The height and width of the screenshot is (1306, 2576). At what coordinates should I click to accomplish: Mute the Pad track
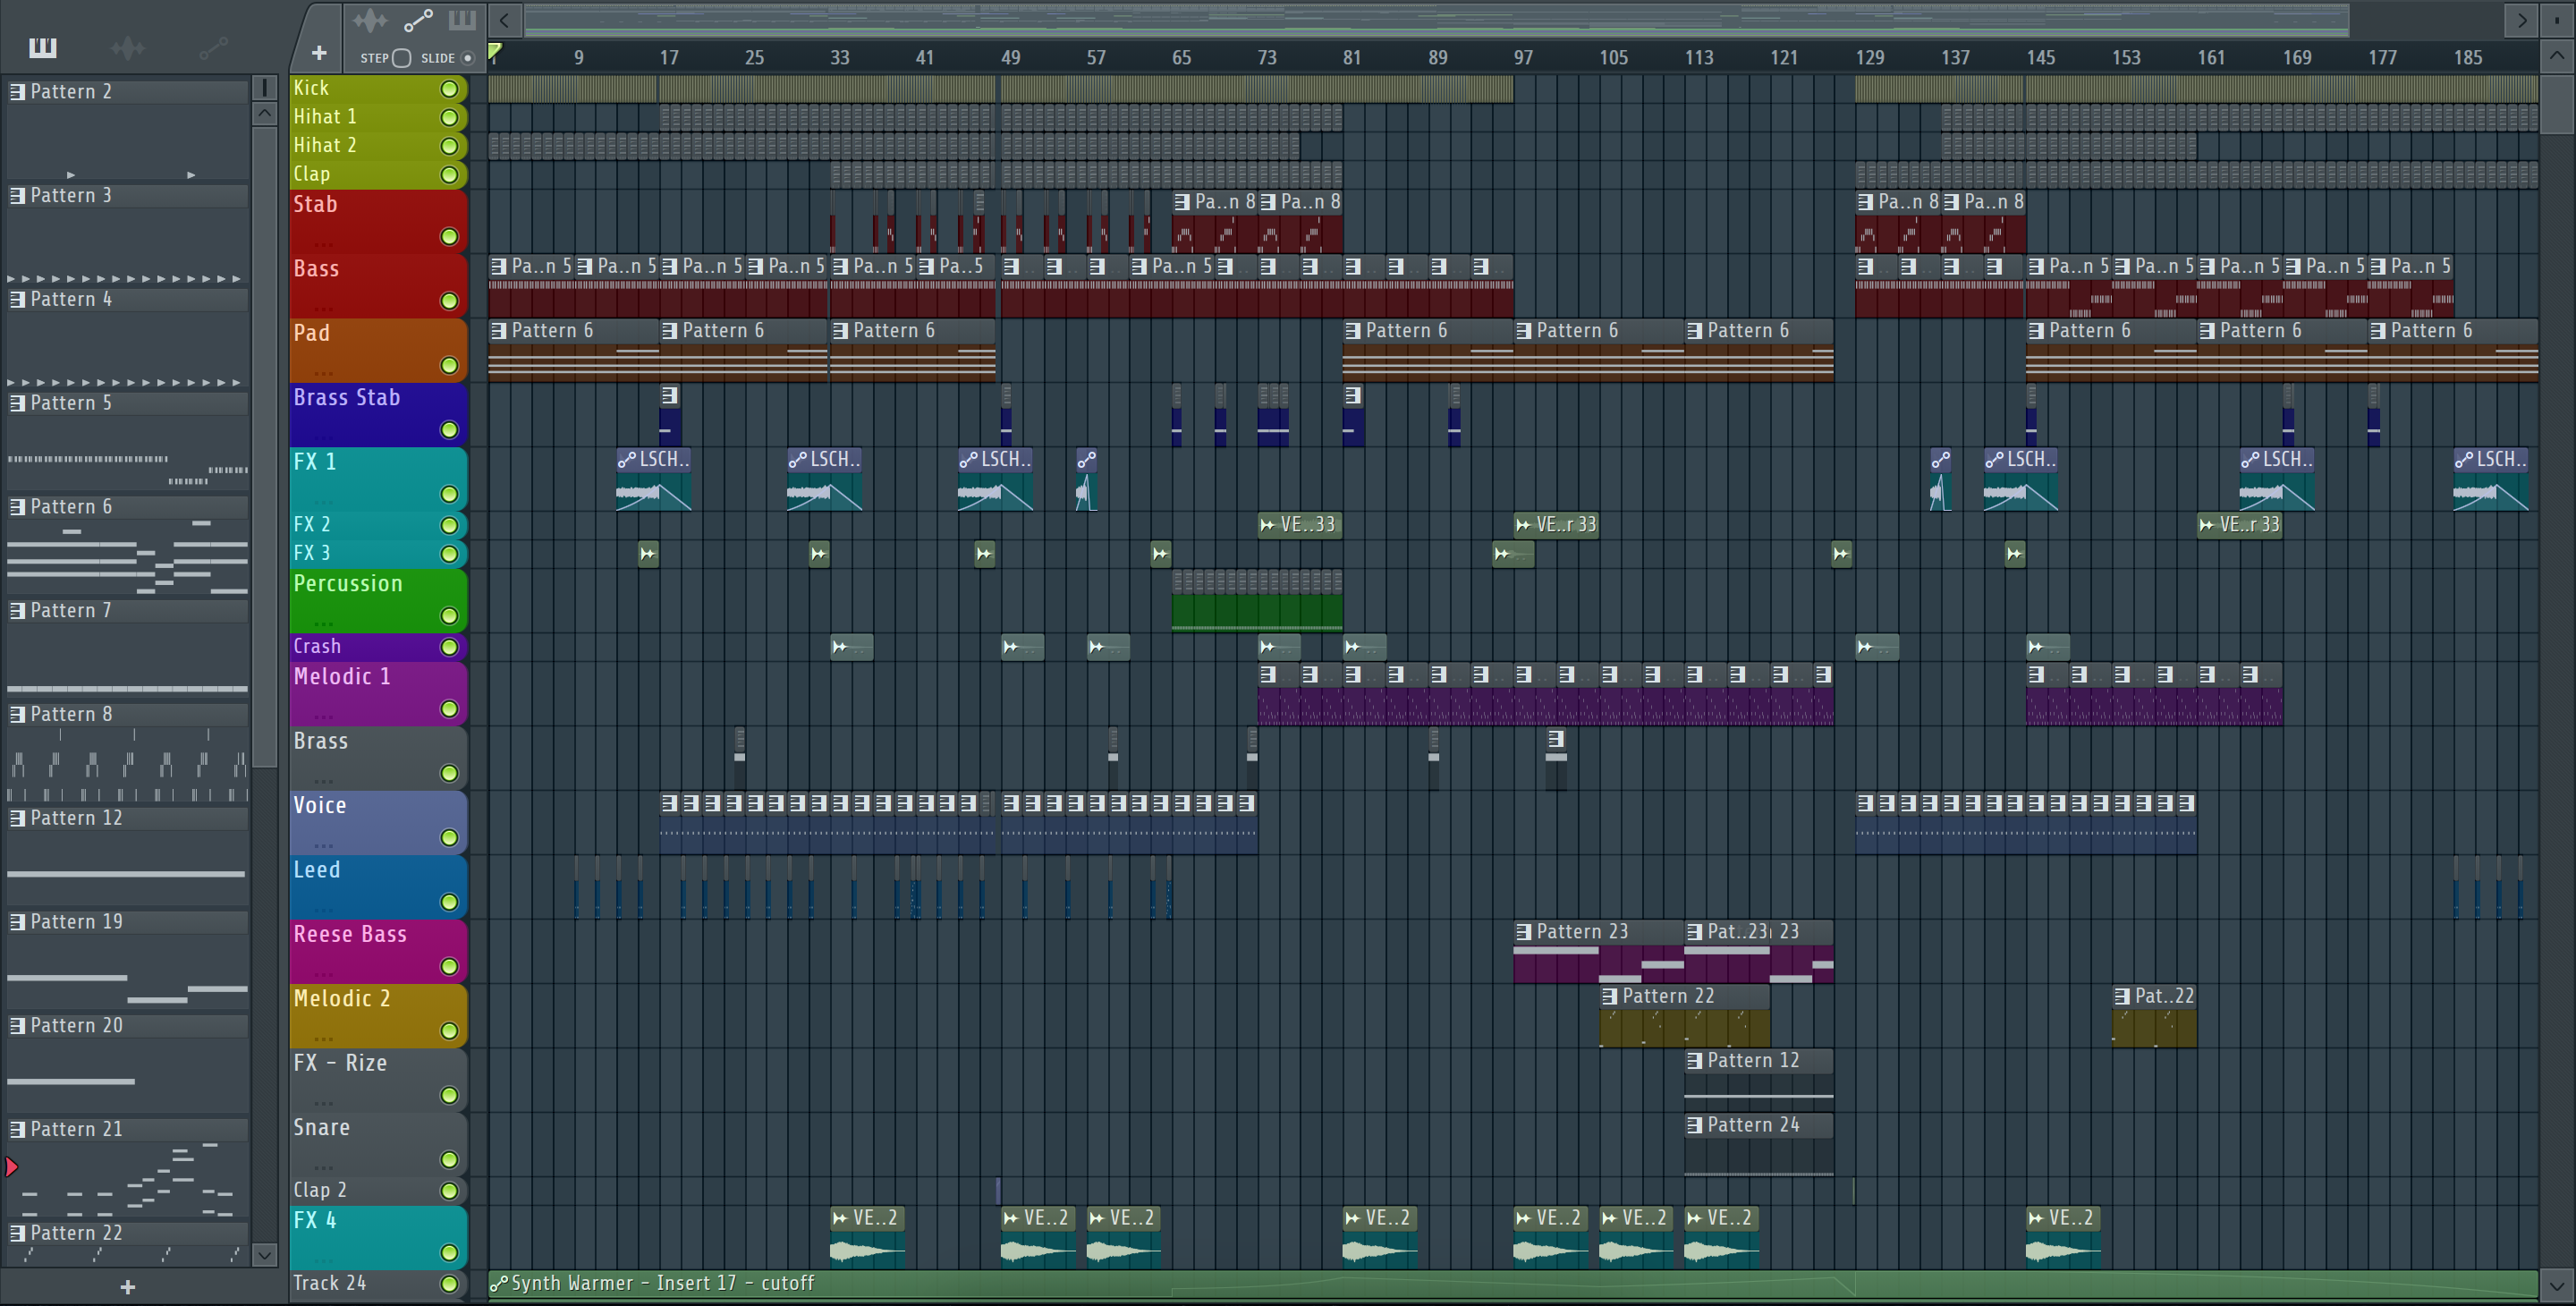(450, 366)
